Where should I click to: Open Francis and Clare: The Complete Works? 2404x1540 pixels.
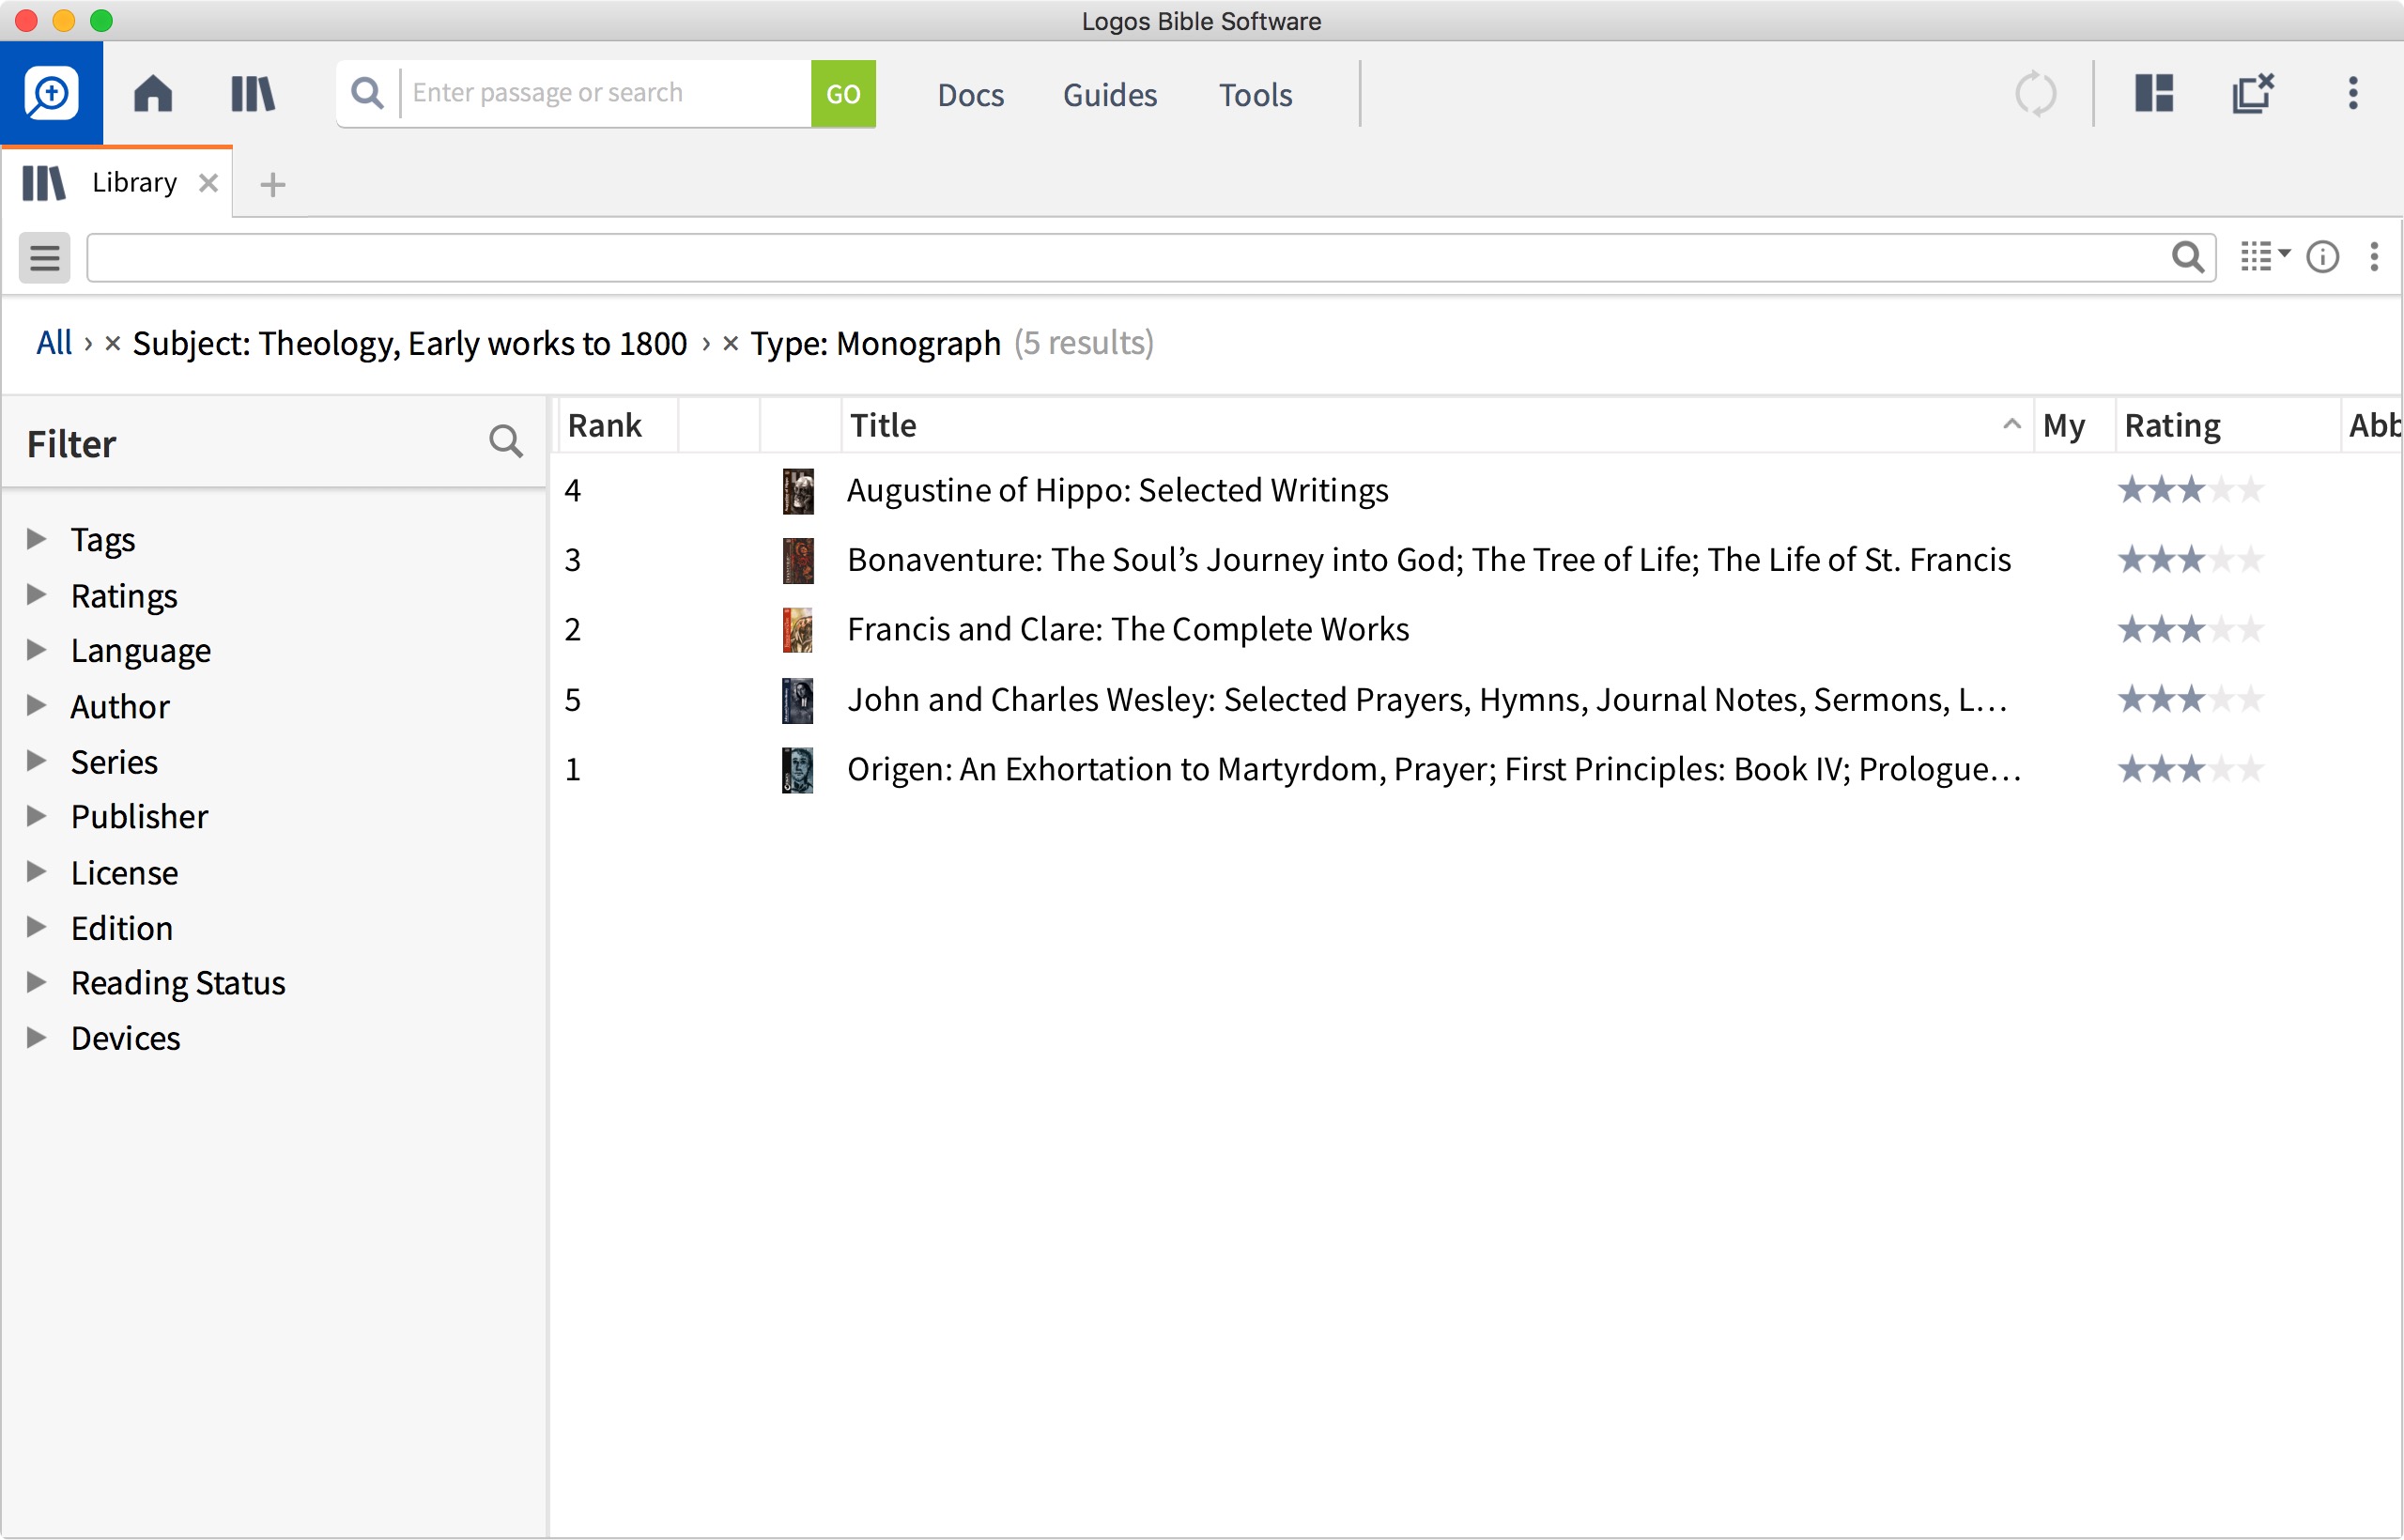click(1128, 630)
